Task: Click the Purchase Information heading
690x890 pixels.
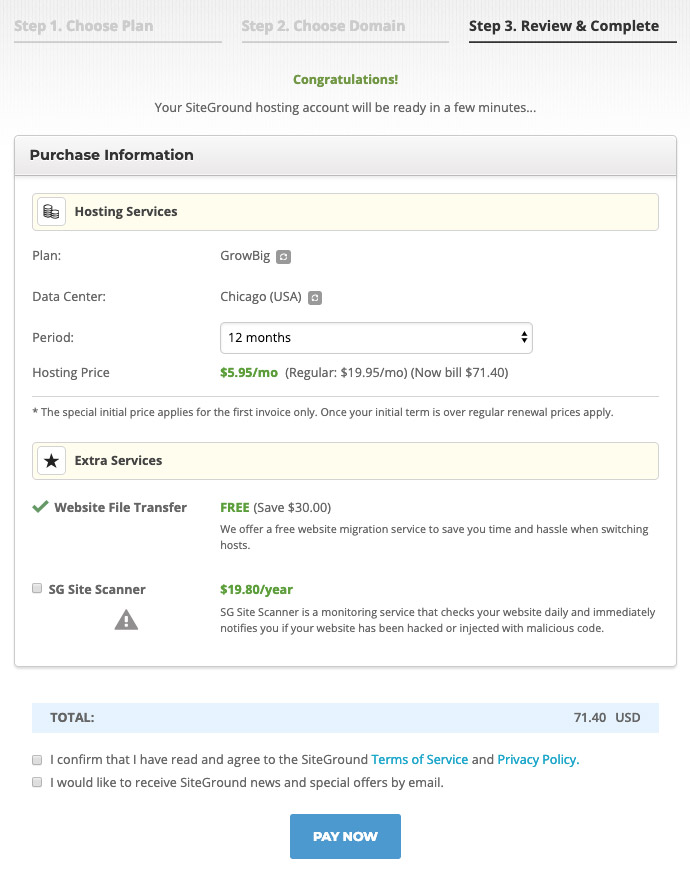Action: 112,155
